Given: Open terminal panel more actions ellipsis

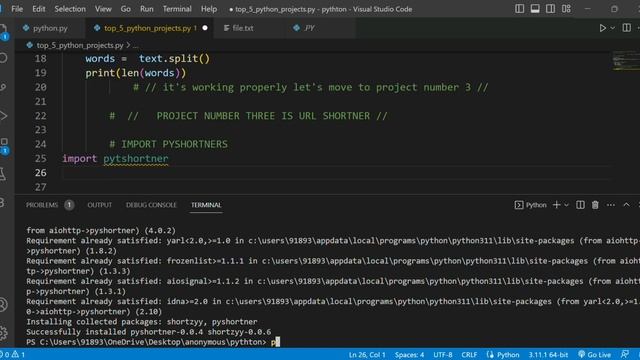Looking at the screenshot, I should coord(611,205).
